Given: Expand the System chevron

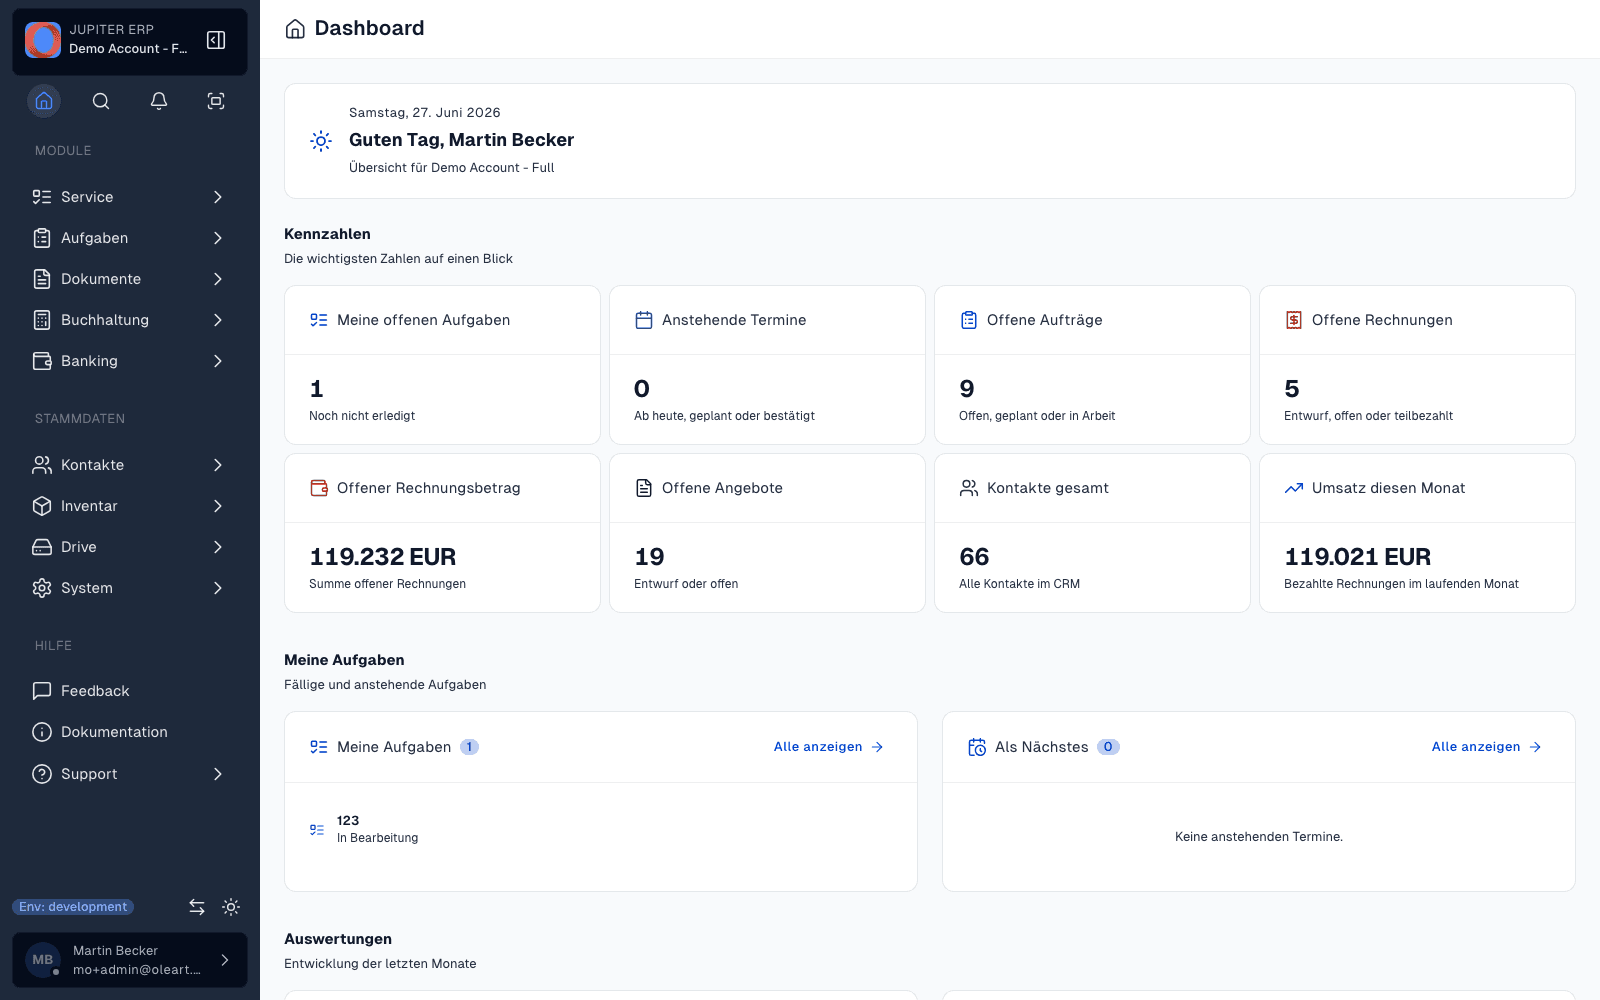Looking at the screenshot, I should [x=218, y=588].
